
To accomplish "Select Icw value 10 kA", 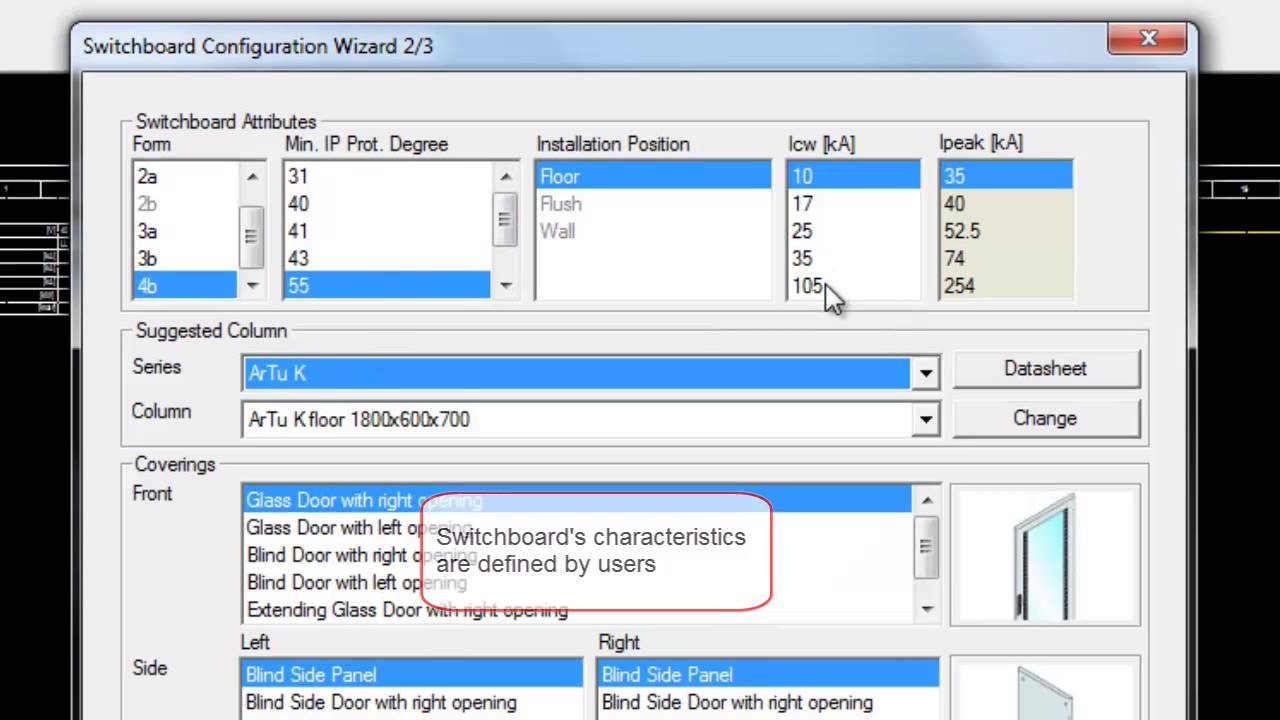I will [x=853, y=177].
